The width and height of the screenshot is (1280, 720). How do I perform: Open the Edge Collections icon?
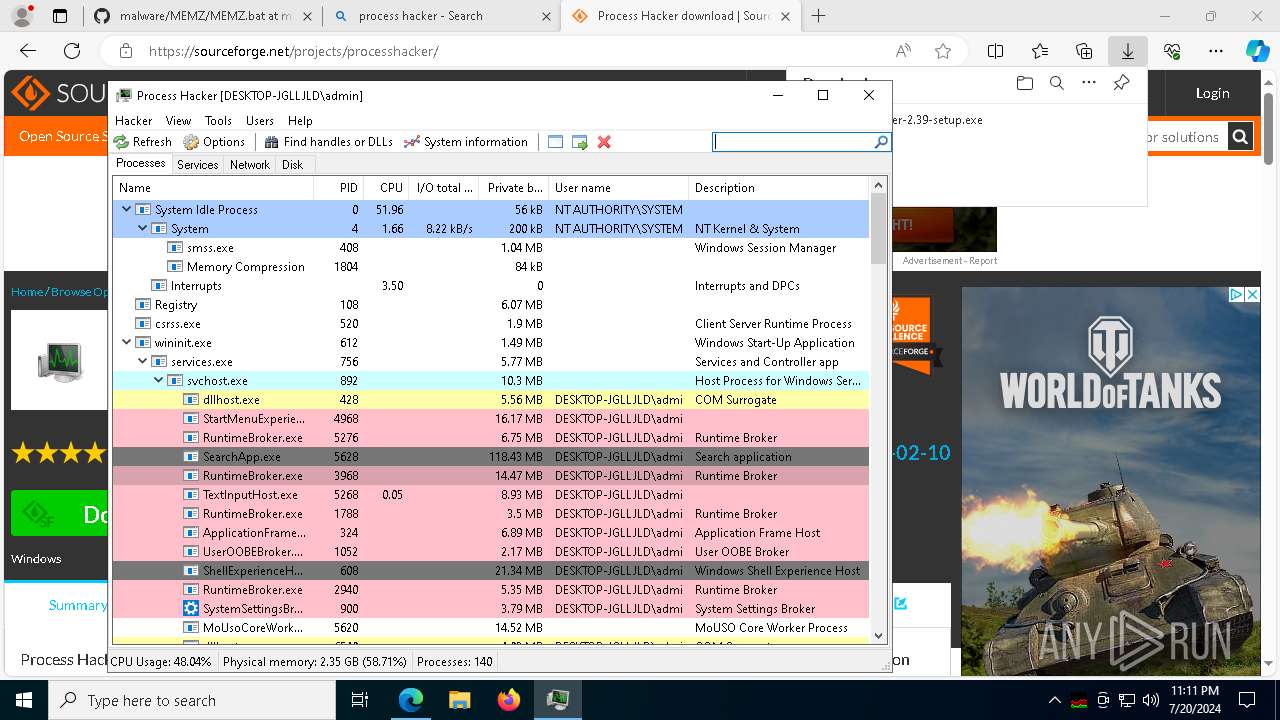pos(1084,51)
